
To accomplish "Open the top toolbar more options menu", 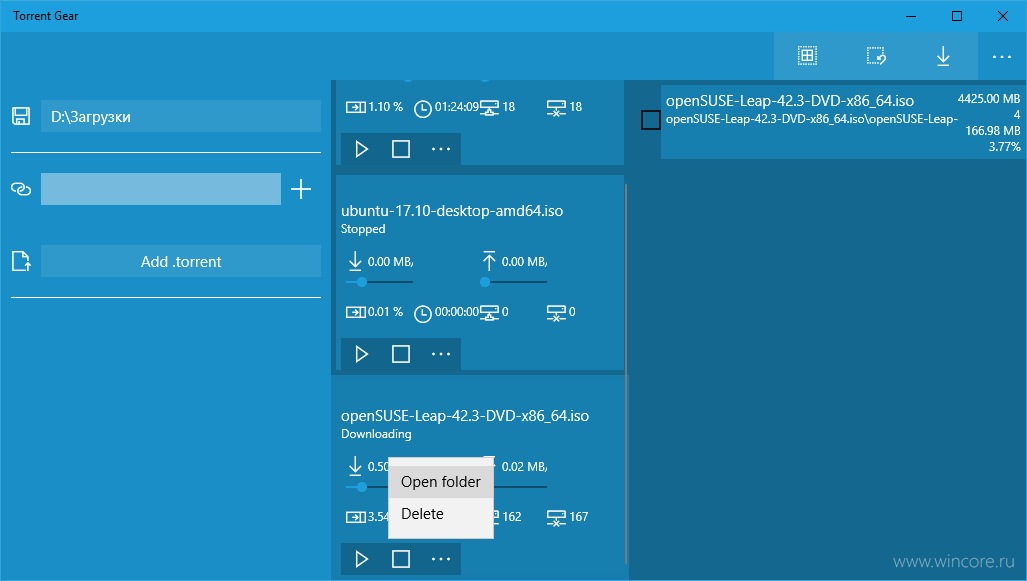I will 1002,57.
